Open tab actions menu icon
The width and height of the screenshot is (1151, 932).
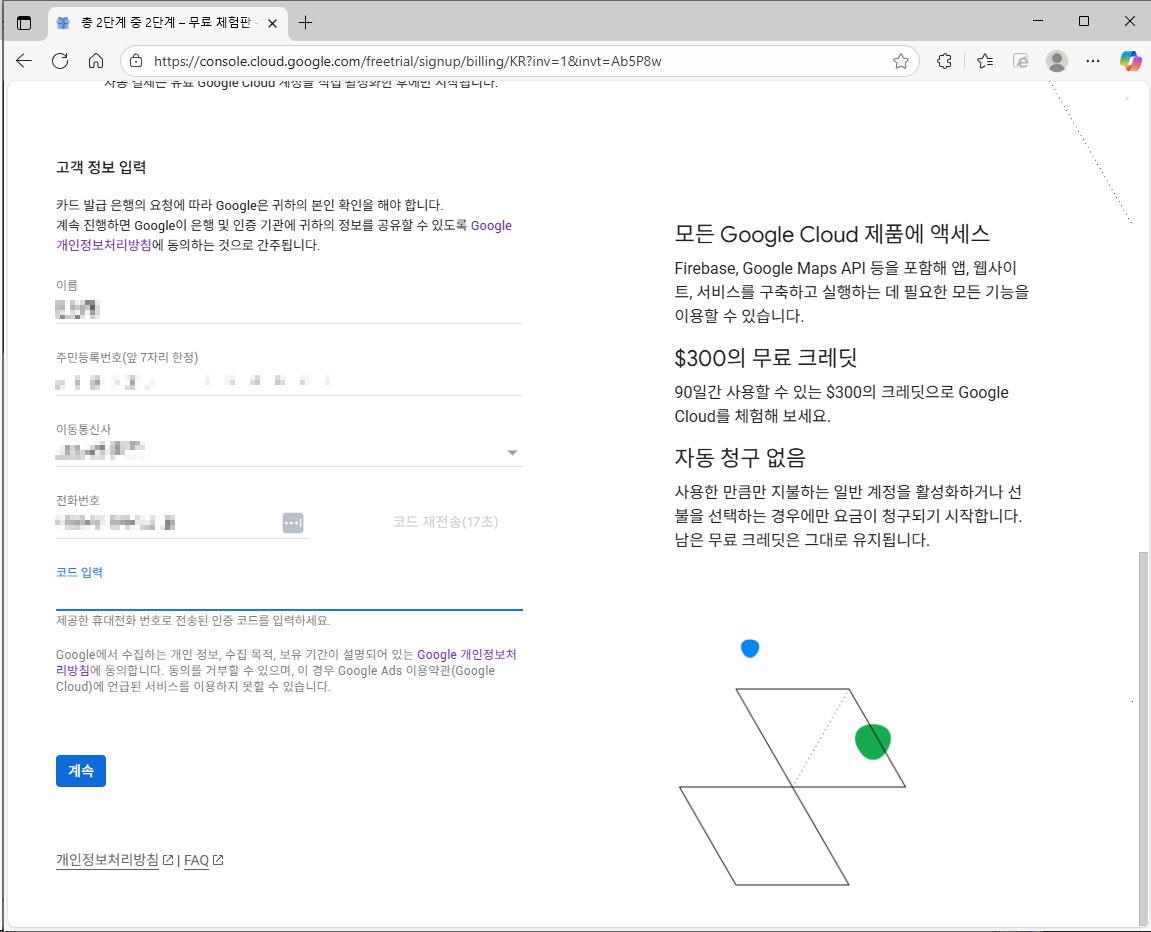pyautogui.click(x=24, y=23)
